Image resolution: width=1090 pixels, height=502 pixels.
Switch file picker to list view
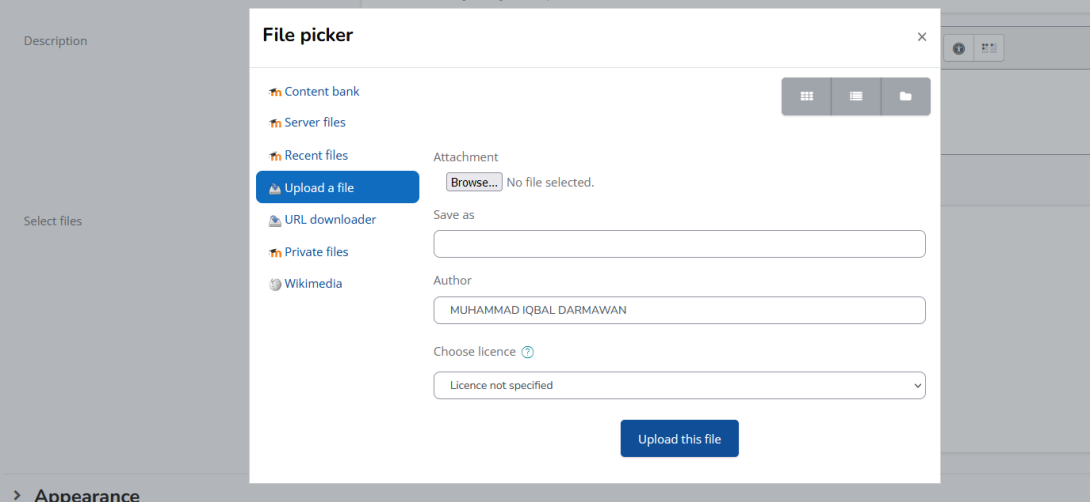pos(856,97)
